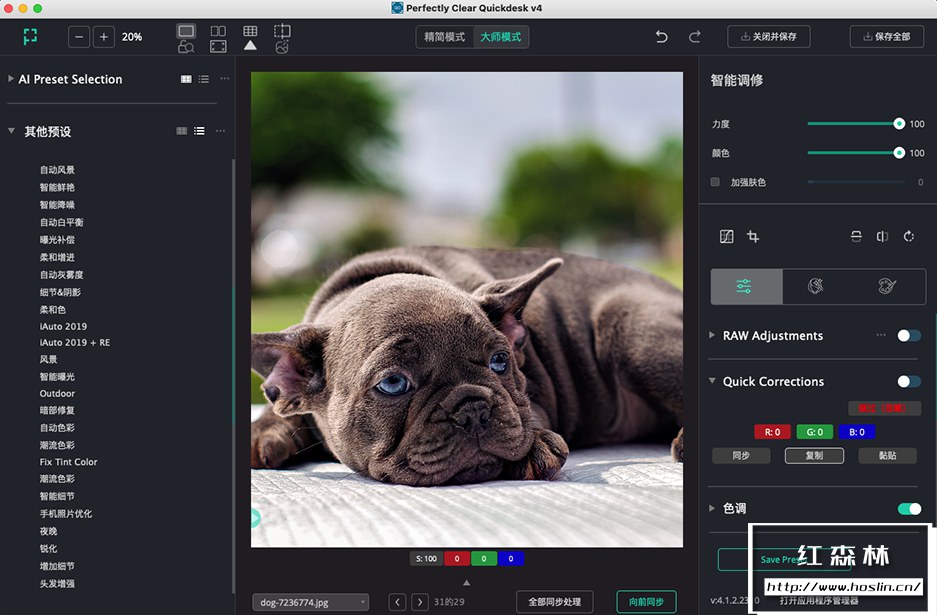Open the makeup palette panel
This screenshot has width=937, height=615.
click(x=885, y=286)
